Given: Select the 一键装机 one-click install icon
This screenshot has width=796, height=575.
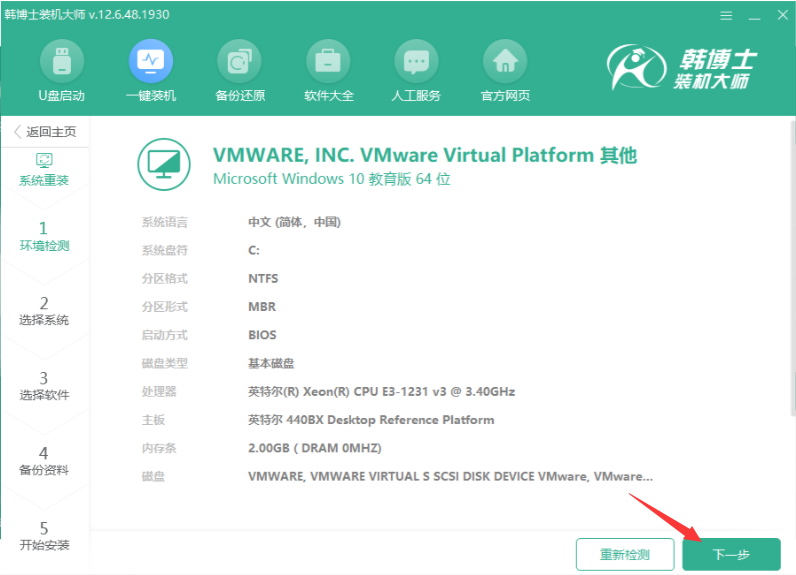Looking at the screenshot, I should tap(150, 63).
